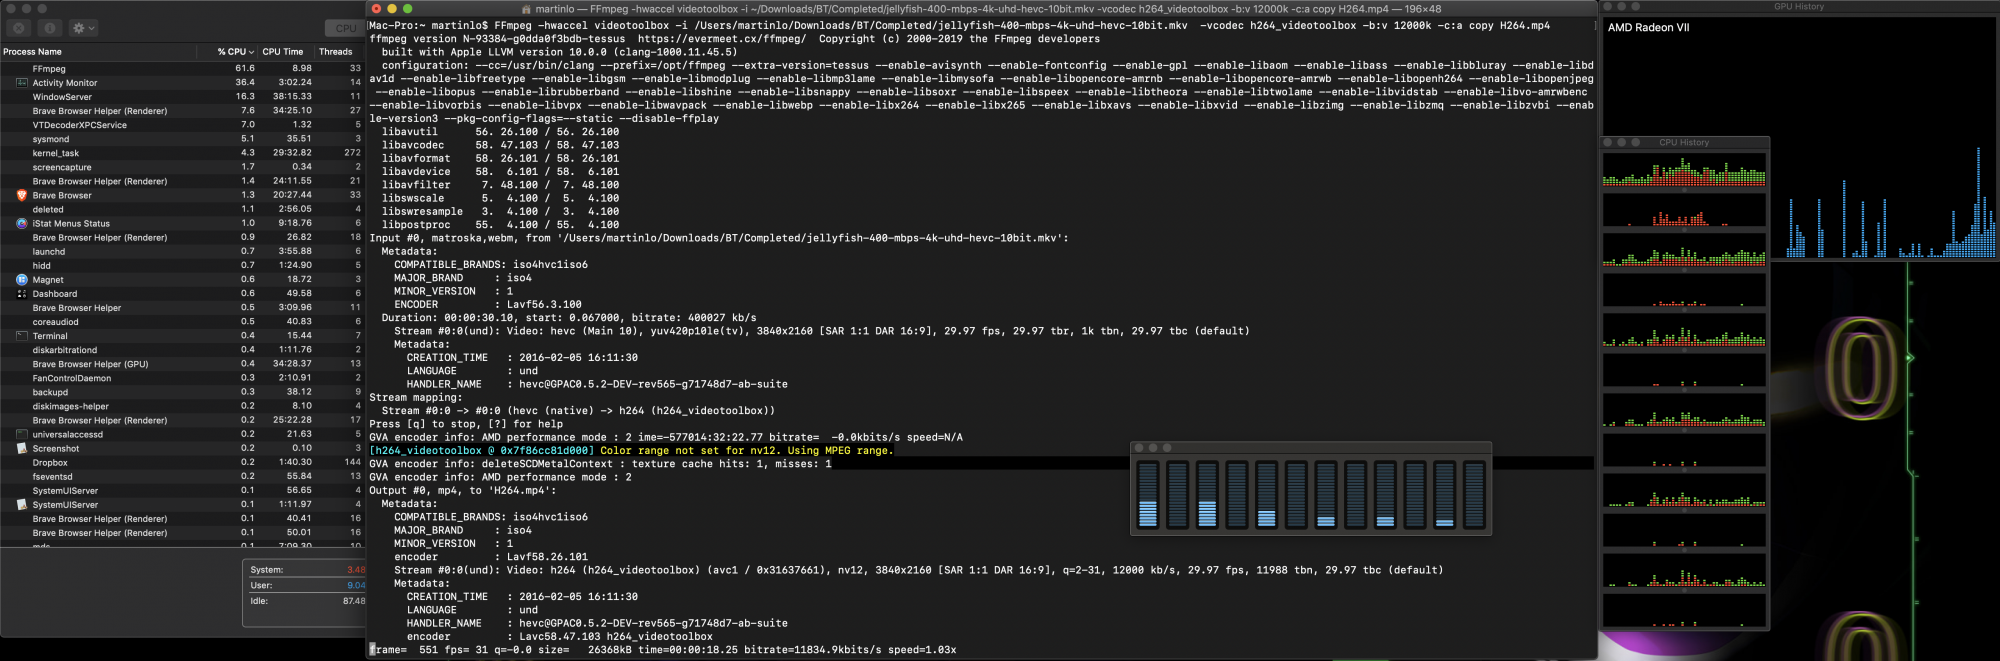The width and height of the screenshot is (2000, 661).
Task: Select the sysmond process row
Action: click(182, 139)
